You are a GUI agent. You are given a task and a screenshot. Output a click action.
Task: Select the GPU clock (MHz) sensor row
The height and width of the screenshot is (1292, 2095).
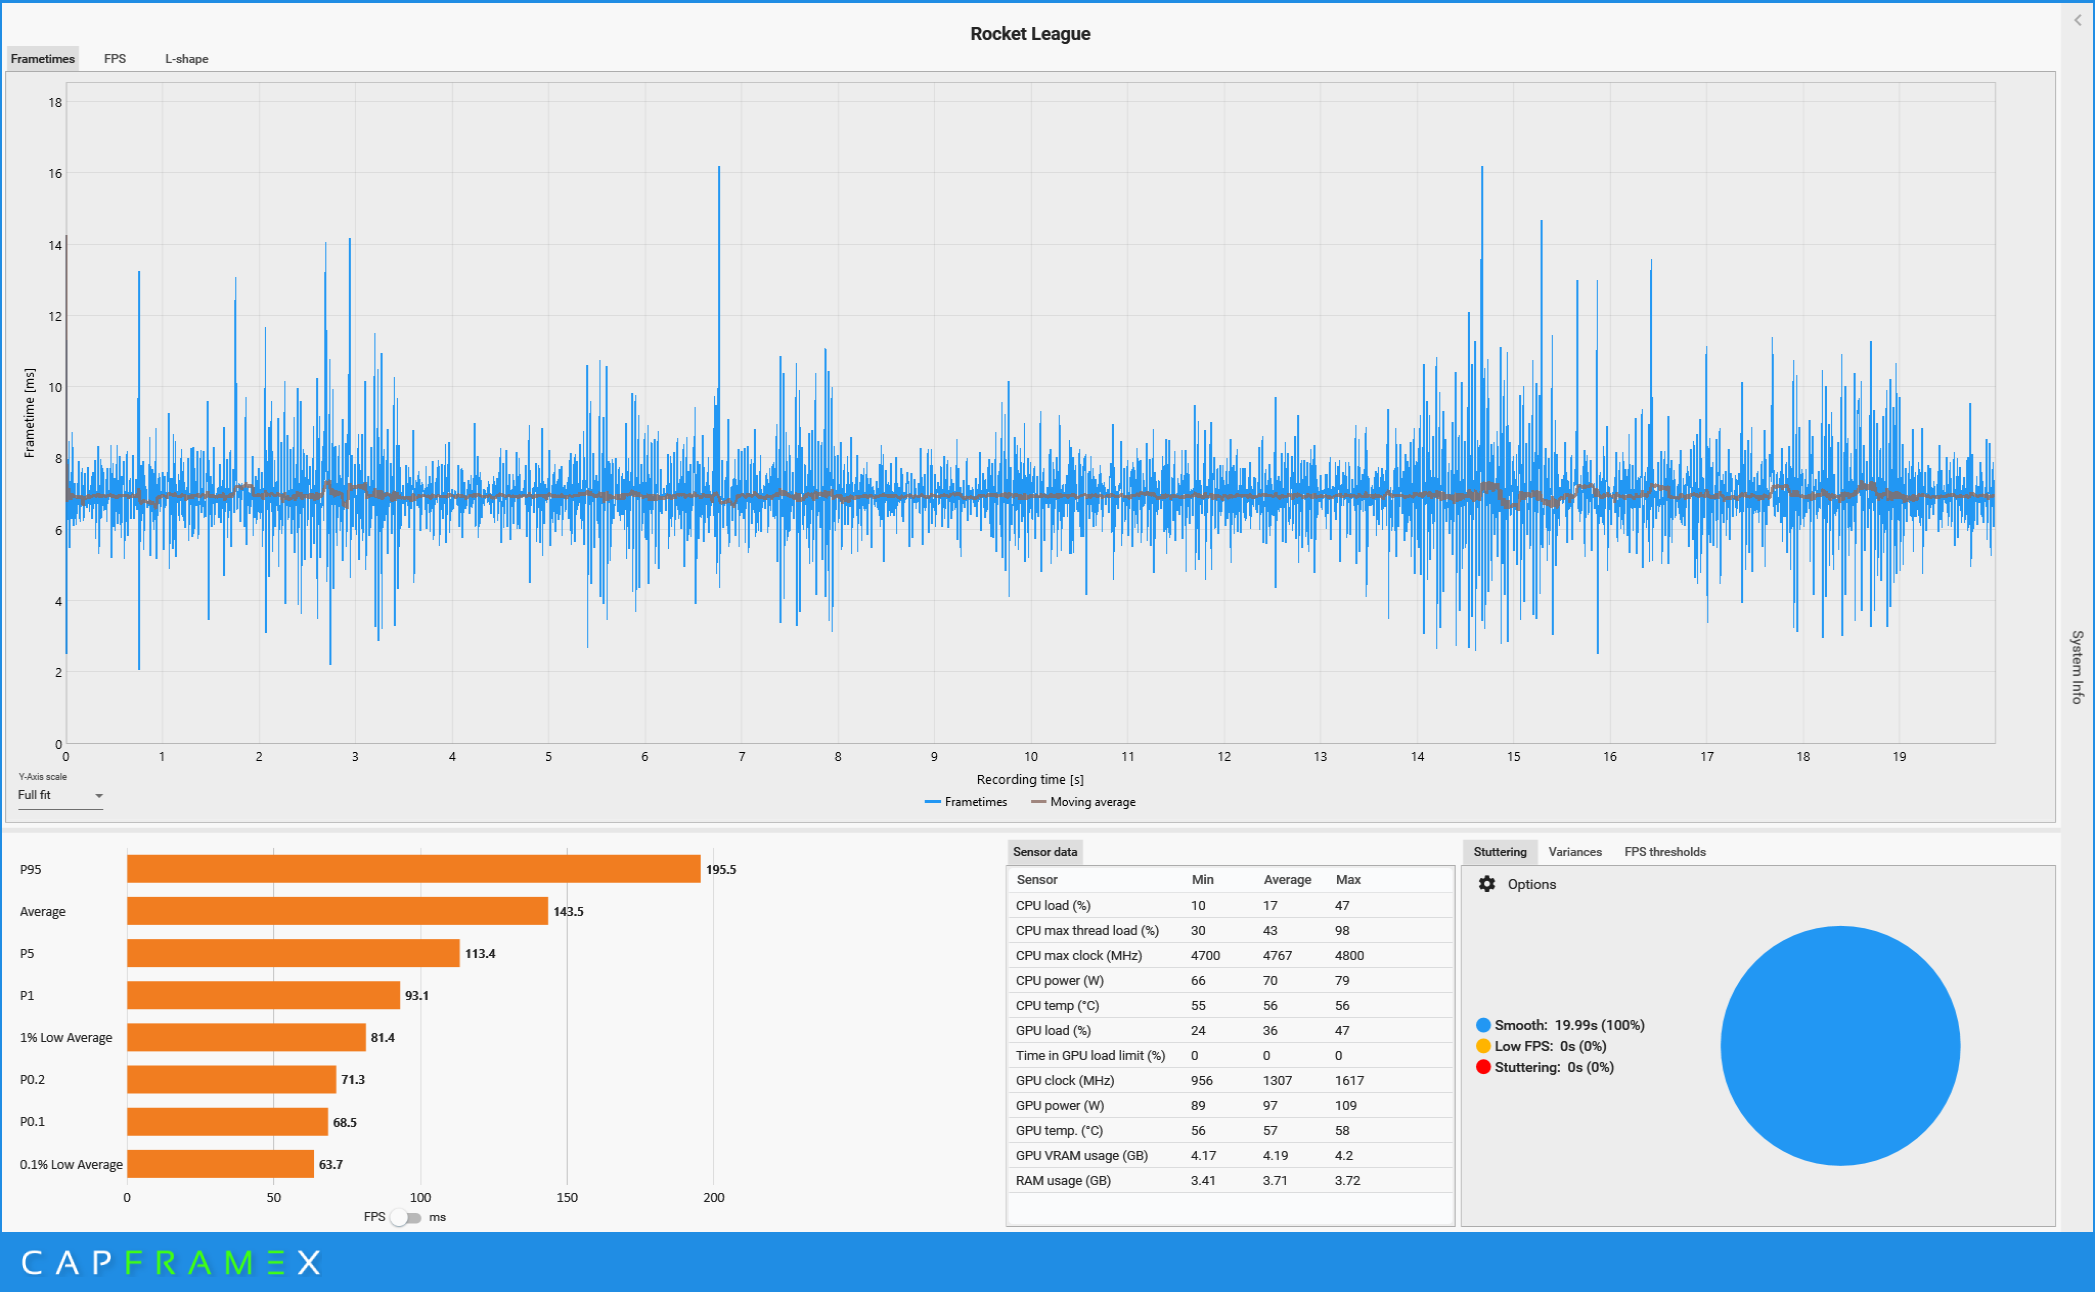tap(1064, 1080)
